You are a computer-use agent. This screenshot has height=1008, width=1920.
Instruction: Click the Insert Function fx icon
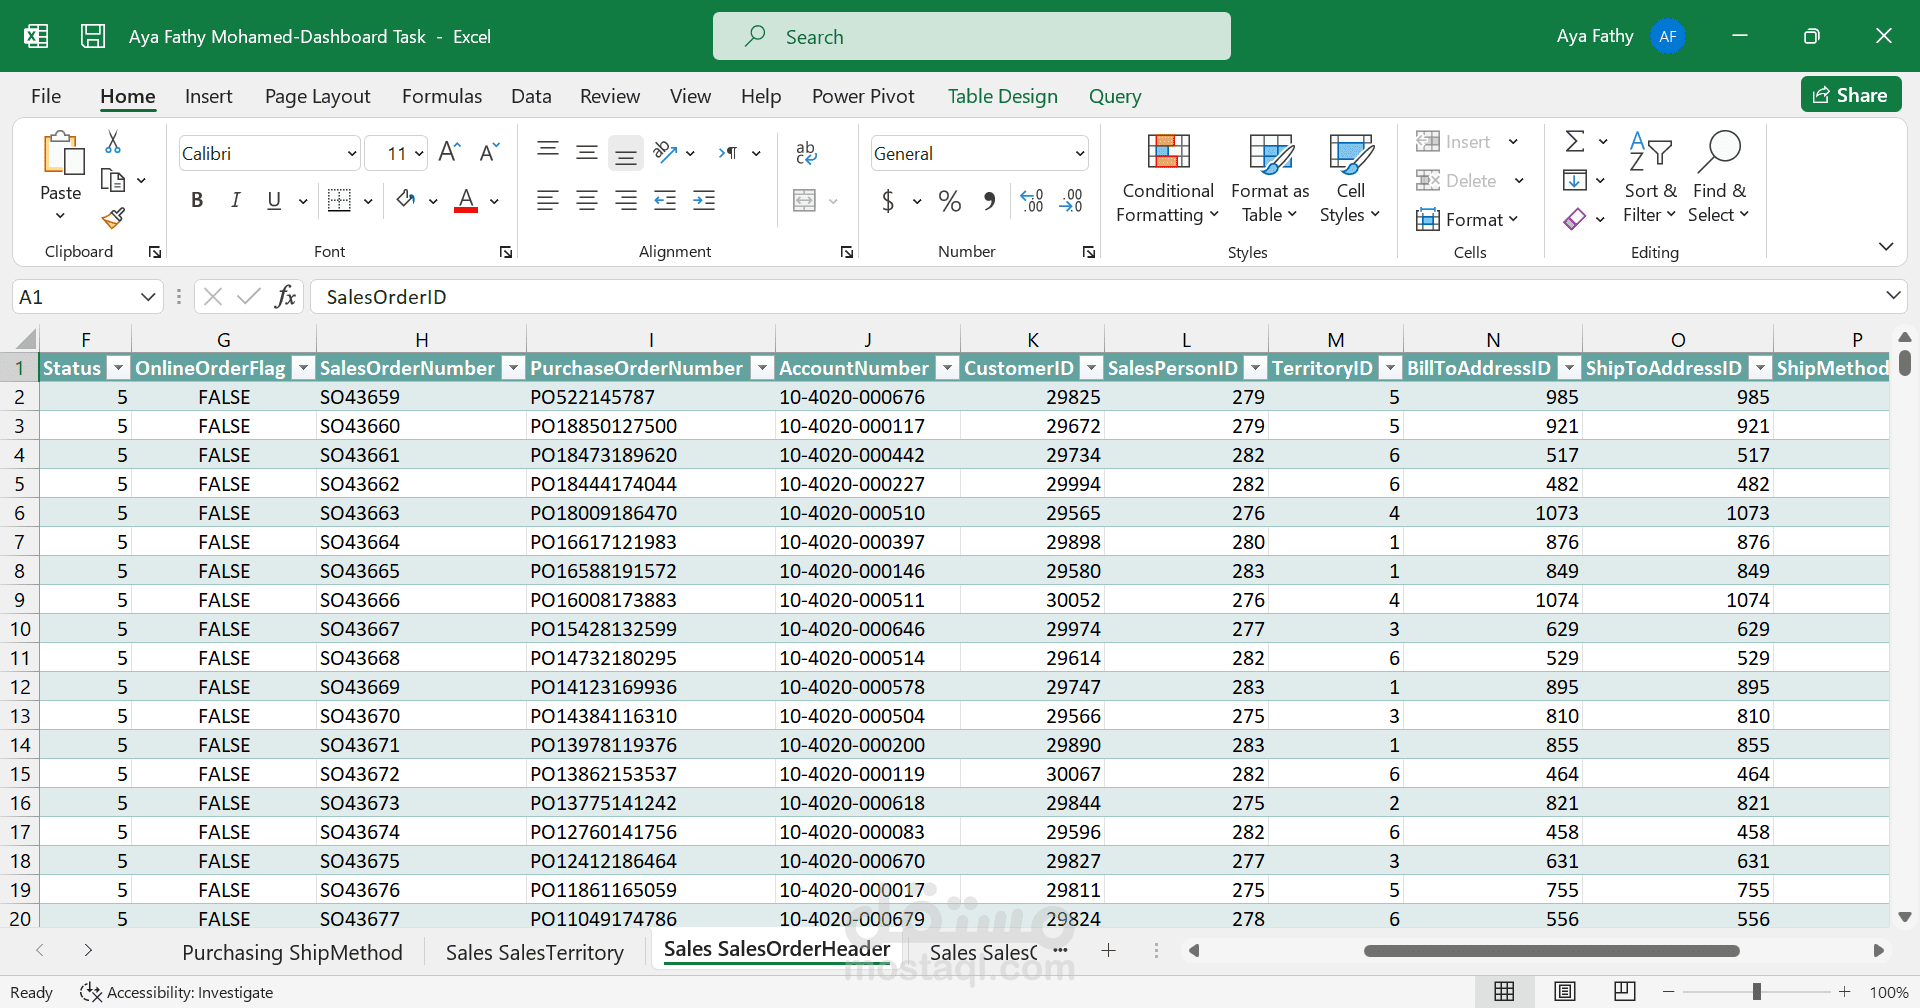pos(285,297)
